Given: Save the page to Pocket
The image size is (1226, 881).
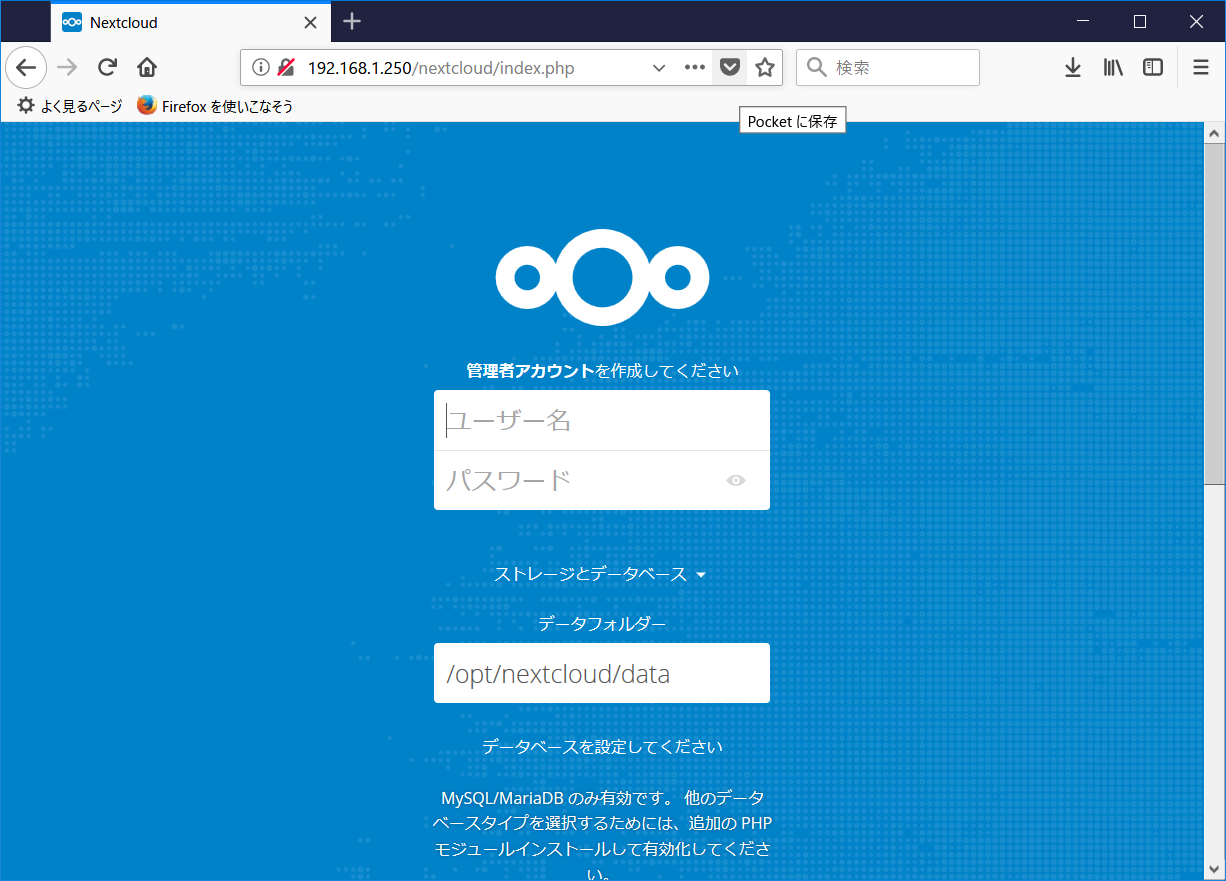Looking at the screenshot, I should [x=729, y=67].
